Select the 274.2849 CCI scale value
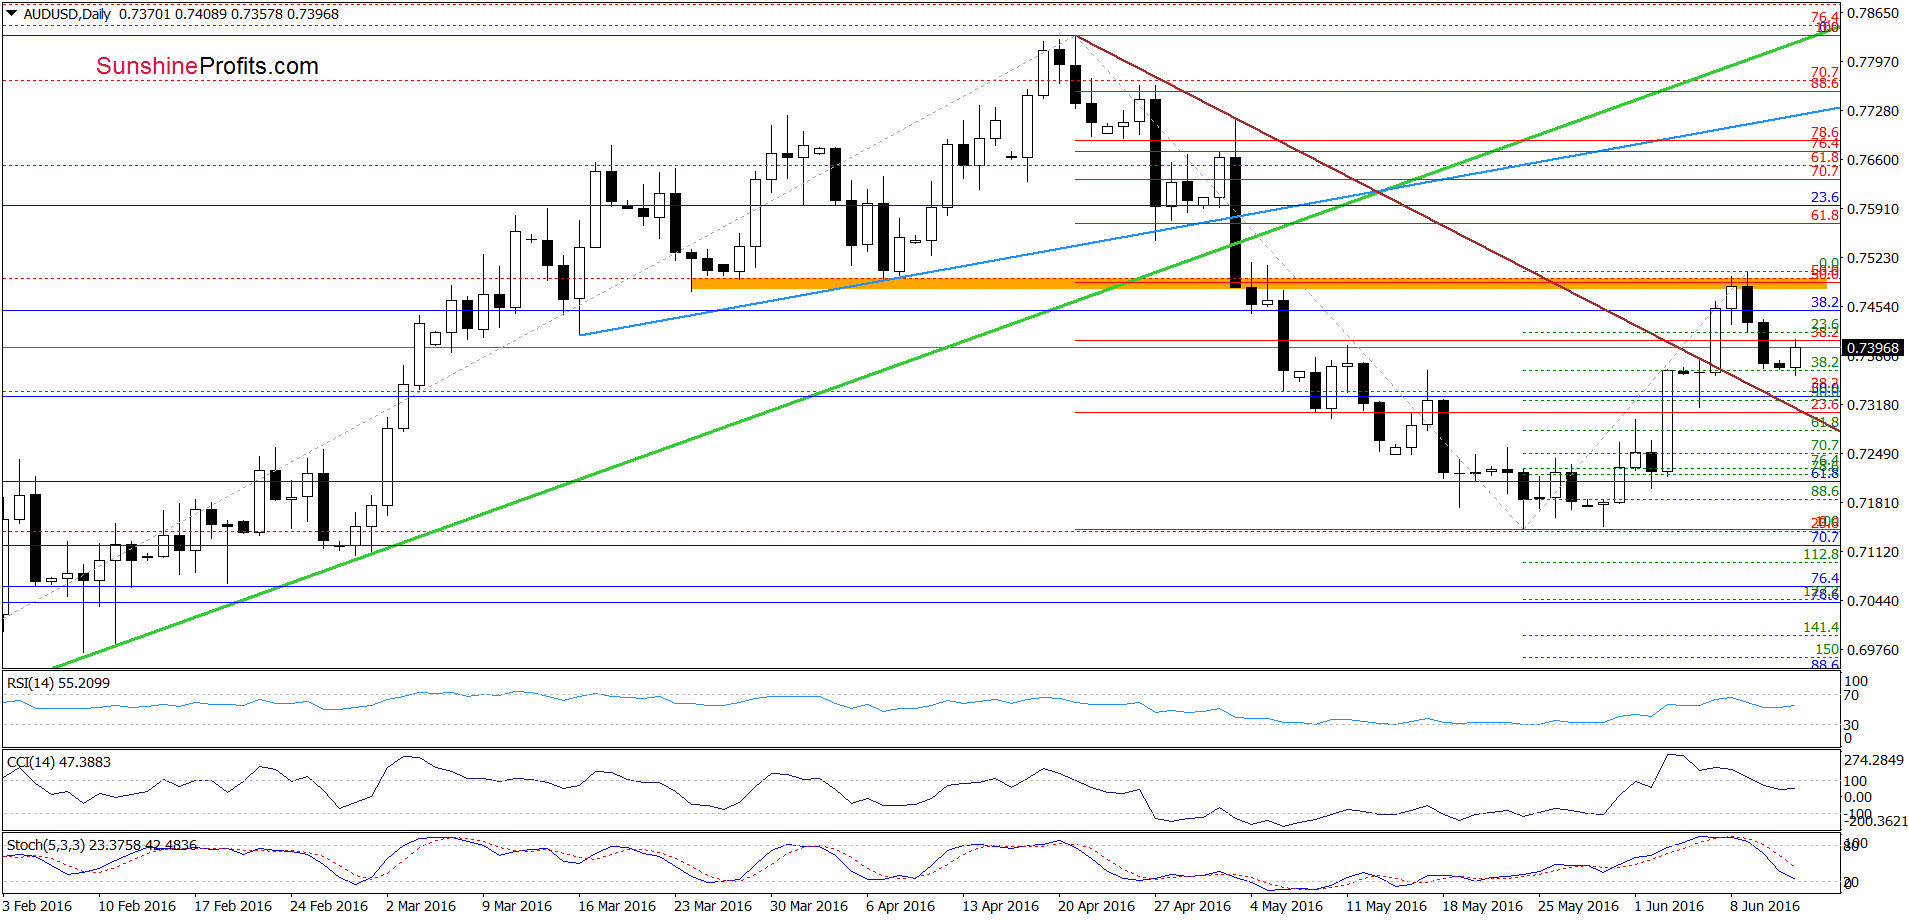This screenshot has width=1908, height=920. click(1874, 761)
